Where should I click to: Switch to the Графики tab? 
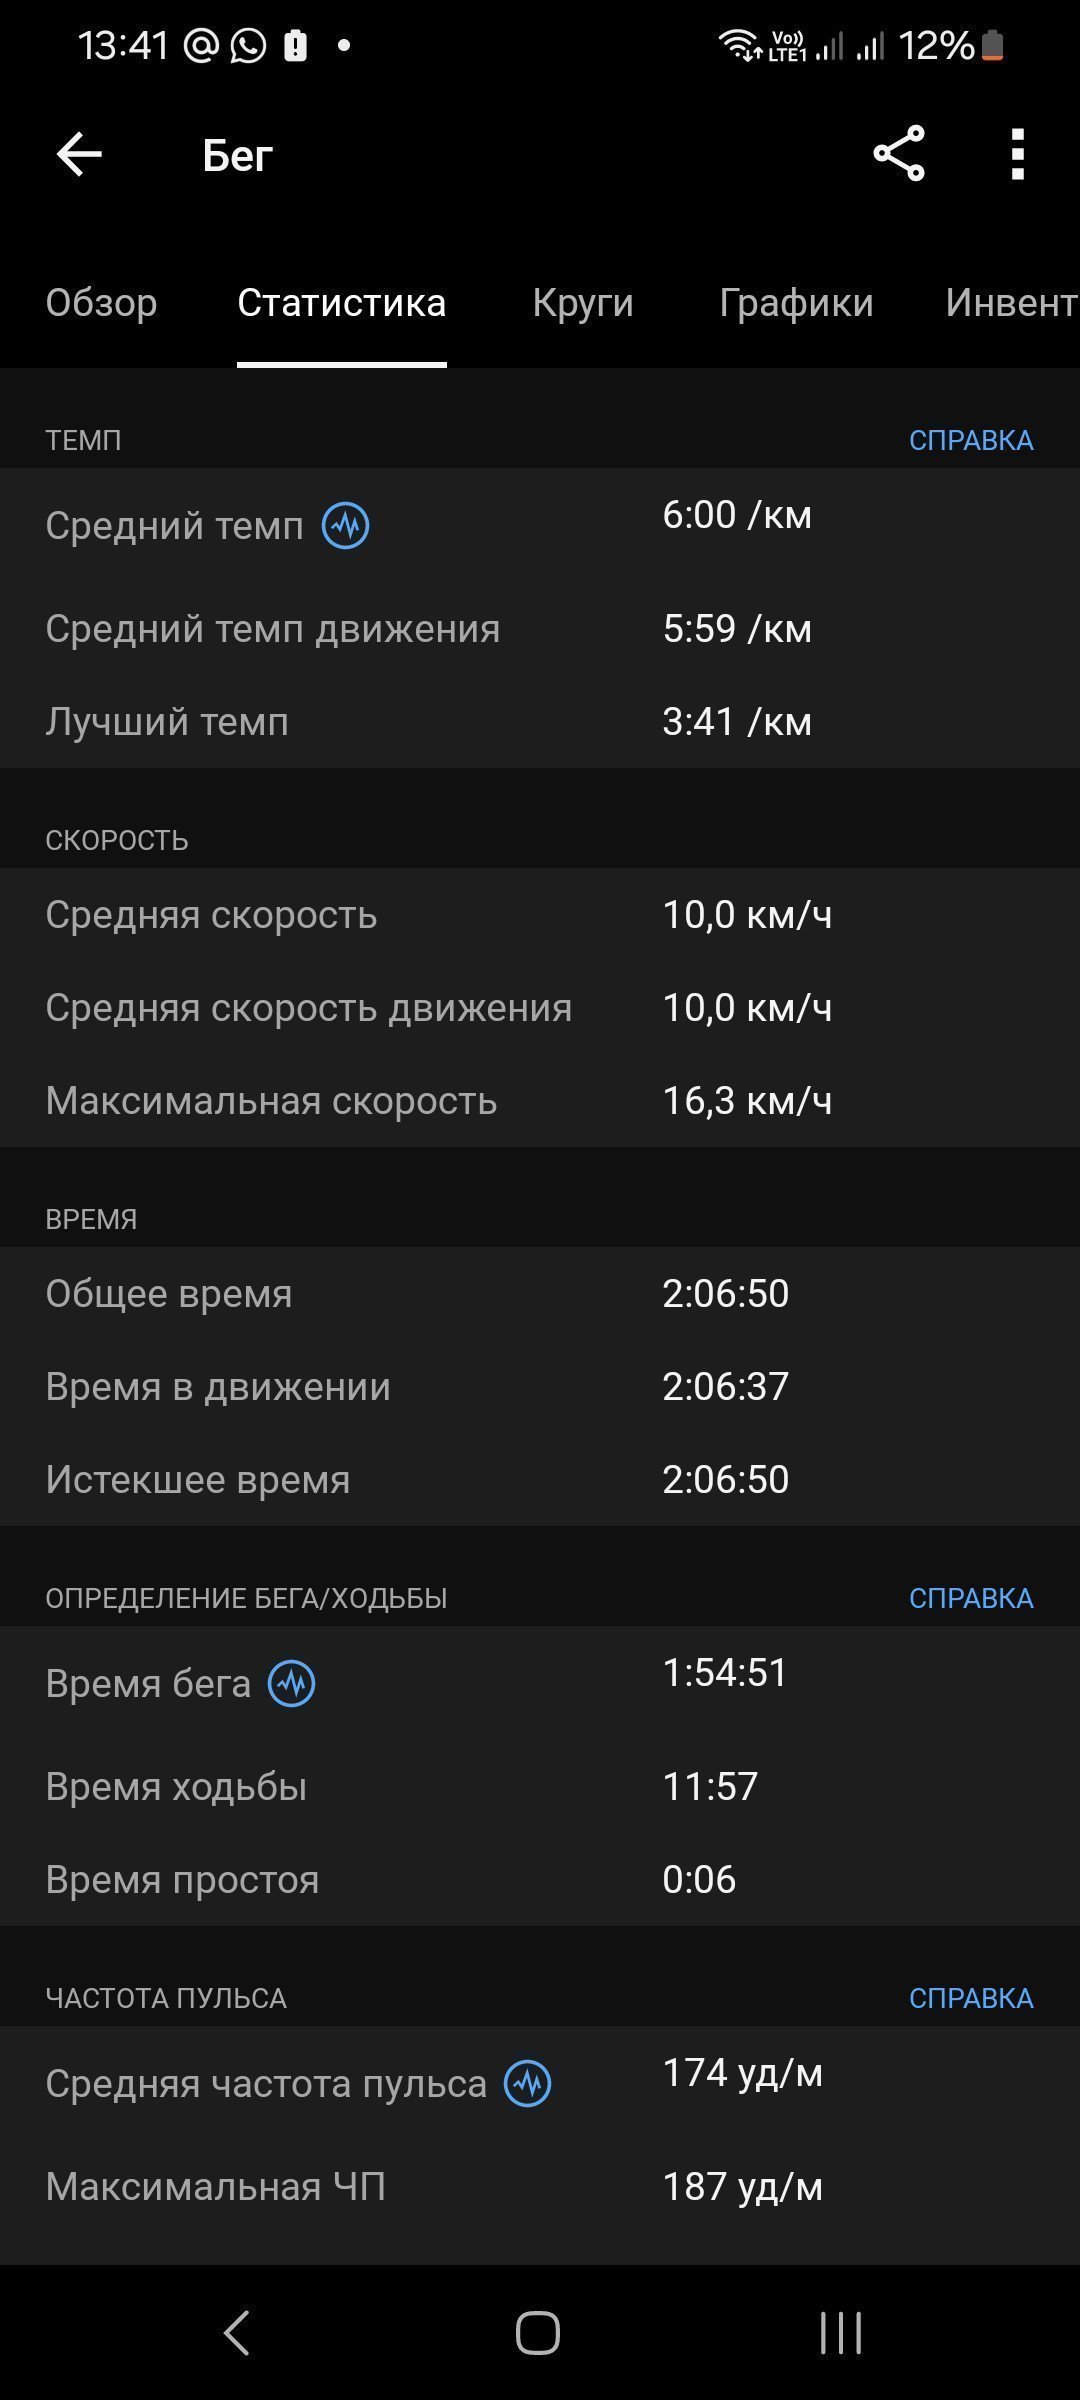(x=796, y=302)
